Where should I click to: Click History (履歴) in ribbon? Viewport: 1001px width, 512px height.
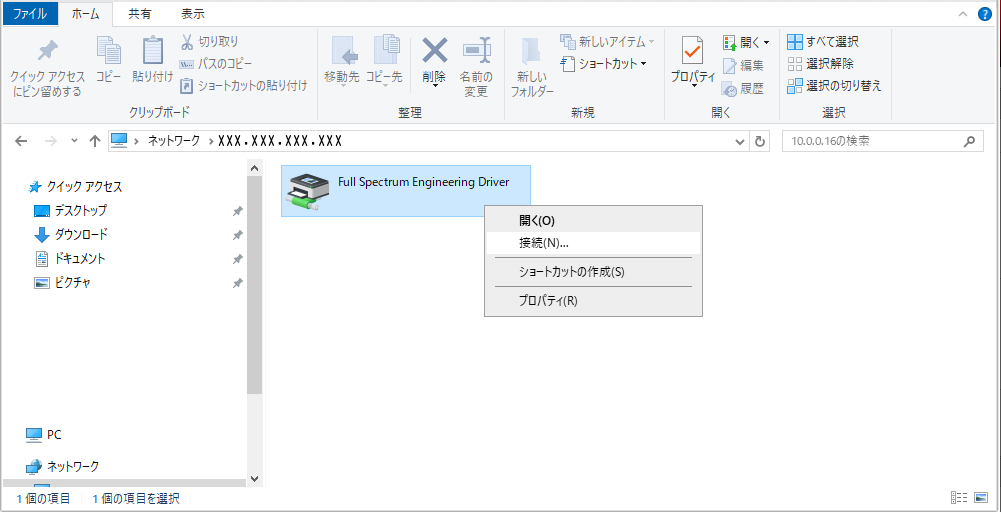(743, 89)
